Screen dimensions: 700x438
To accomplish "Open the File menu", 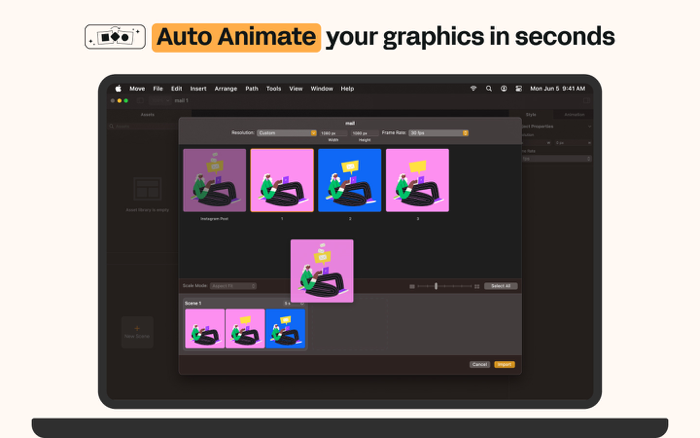I will tap(158, 88).
